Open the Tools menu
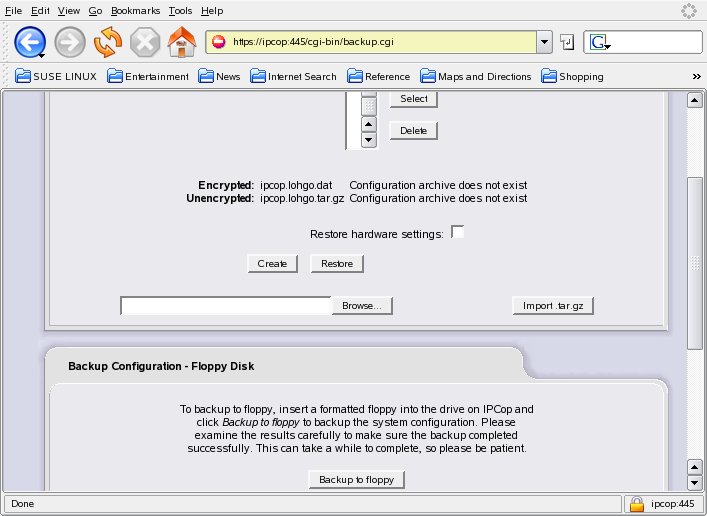The image size is (707, 516). coord(180,10)
